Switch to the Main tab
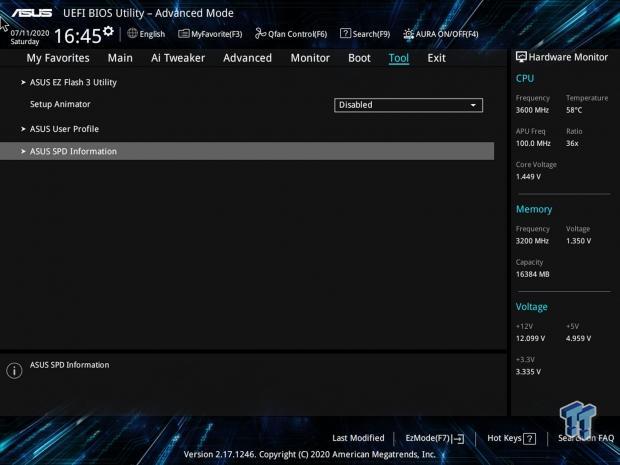The height and width of the screenshot is (465, 620). click(120, 58)
